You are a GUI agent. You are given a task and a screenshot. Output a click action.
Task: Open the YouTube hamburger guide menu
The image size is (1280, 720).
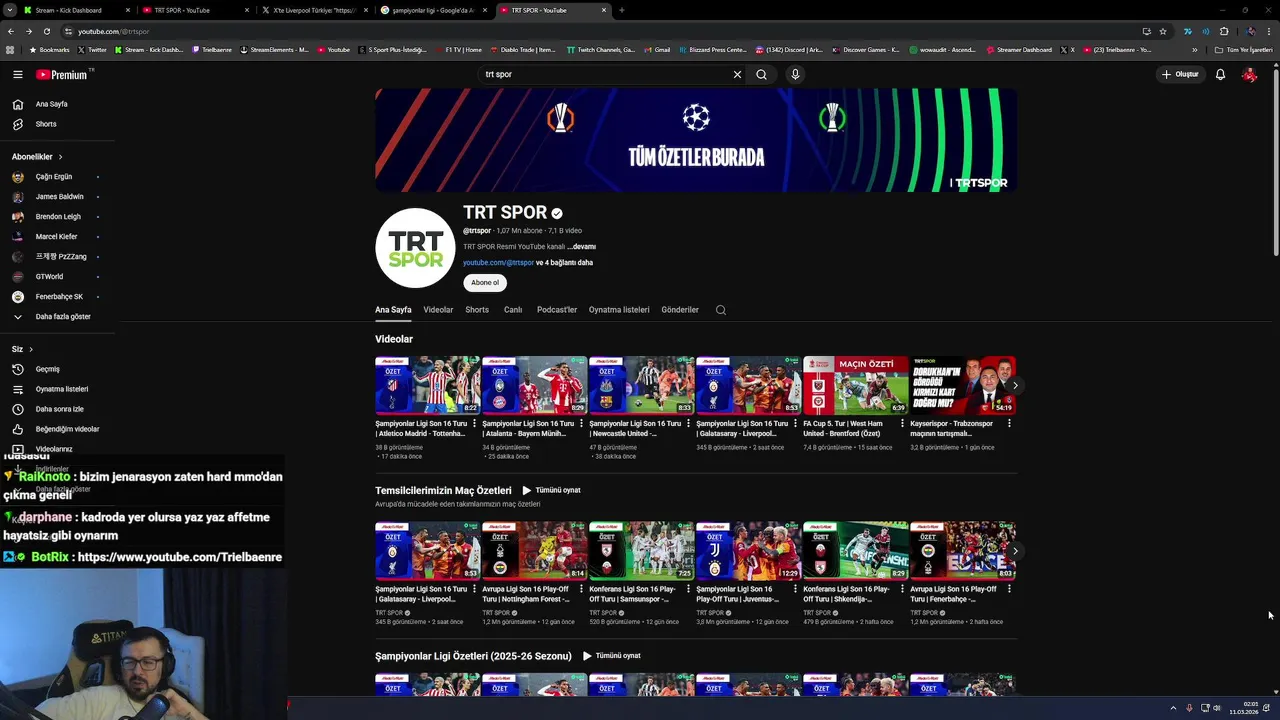point(18,74)
